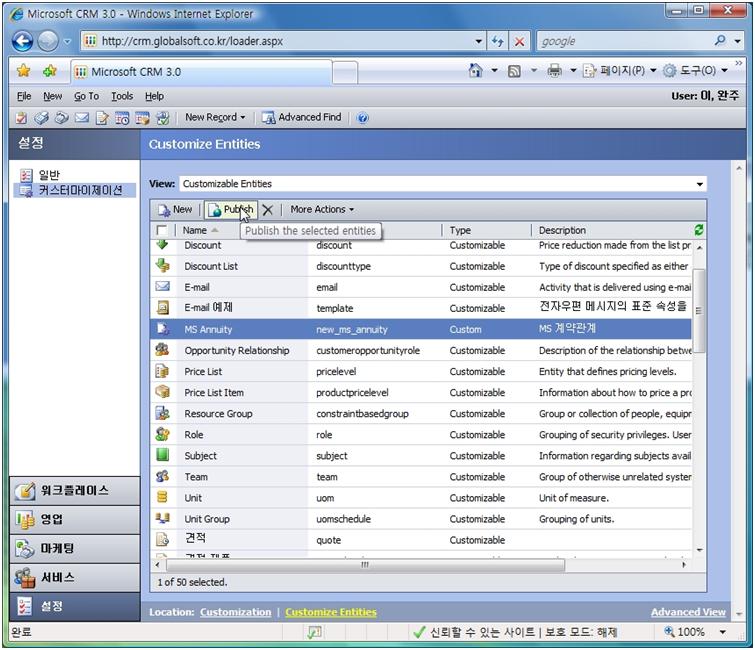The image size is (755, 650).
Task: Select the 'Opportunity Relationship' name cell
Action: [237, 351]
